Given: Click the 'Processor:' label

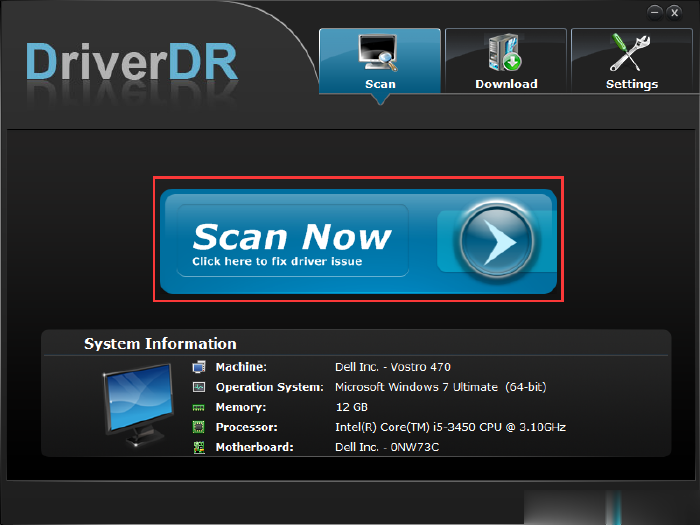Looking at the screenshot, I should point(246,427).
